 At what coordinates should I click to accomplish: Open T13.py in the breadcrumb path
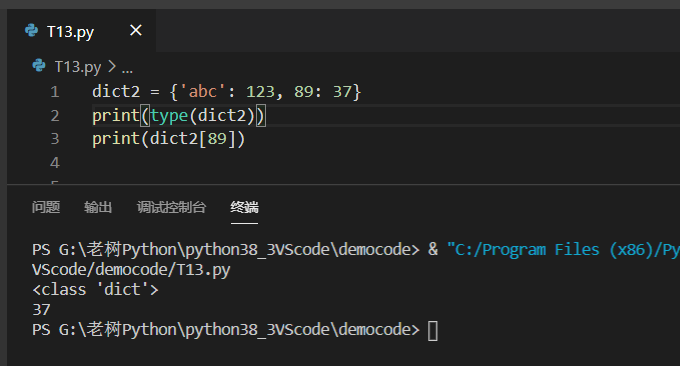pos(78,67)
